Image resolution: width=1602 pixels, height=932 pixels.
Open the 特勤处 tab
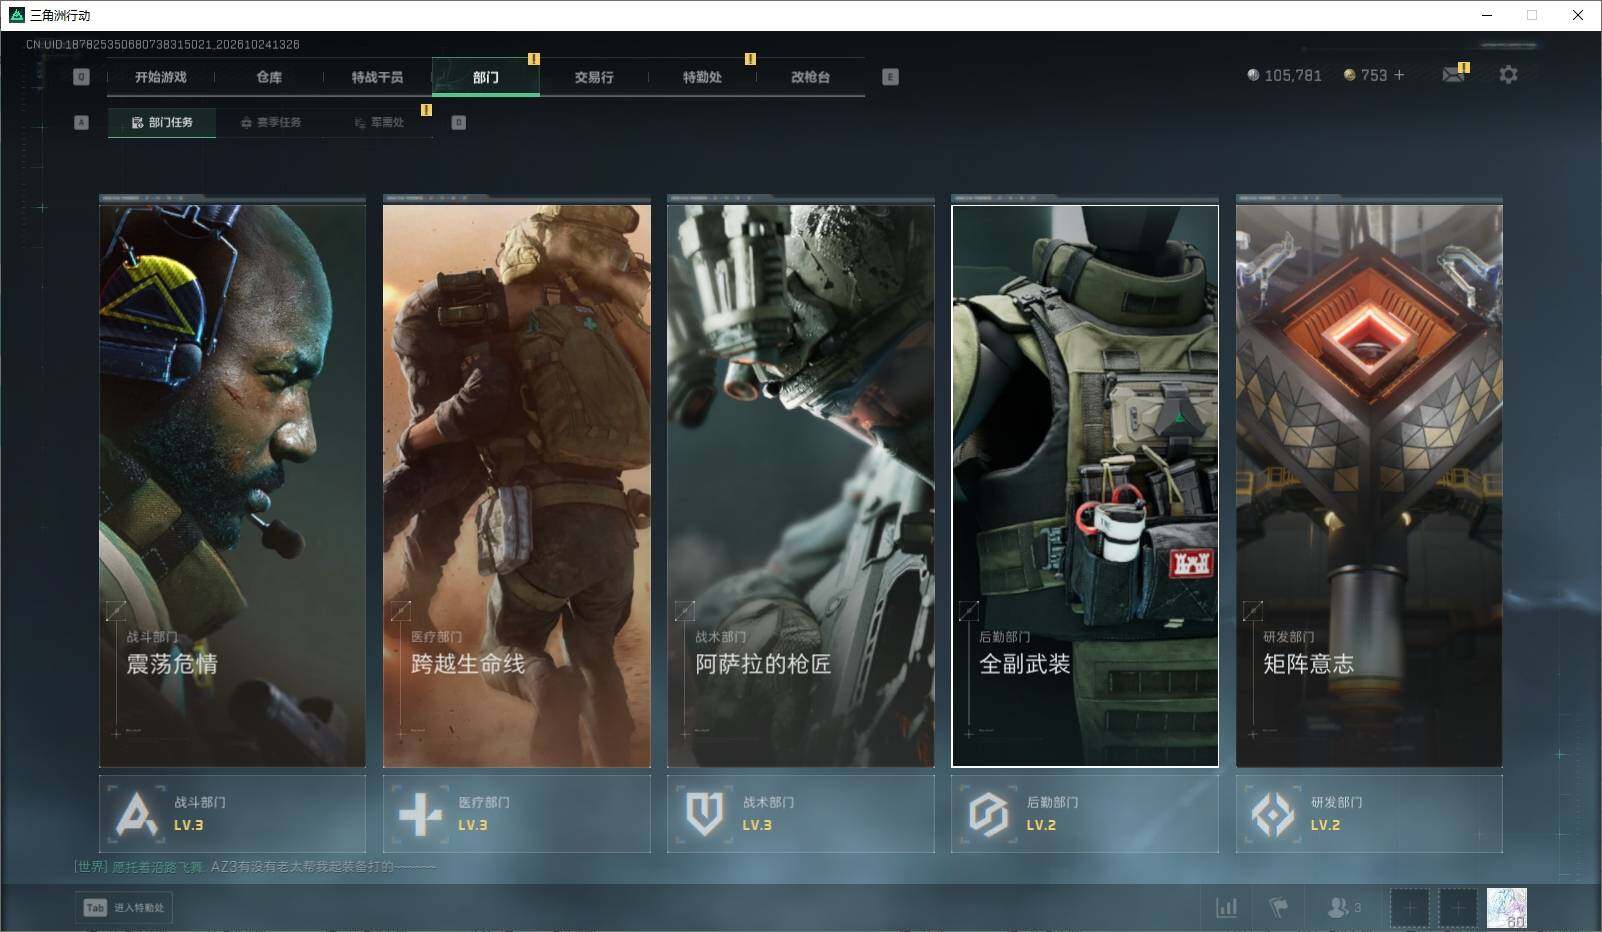point(702,77)
